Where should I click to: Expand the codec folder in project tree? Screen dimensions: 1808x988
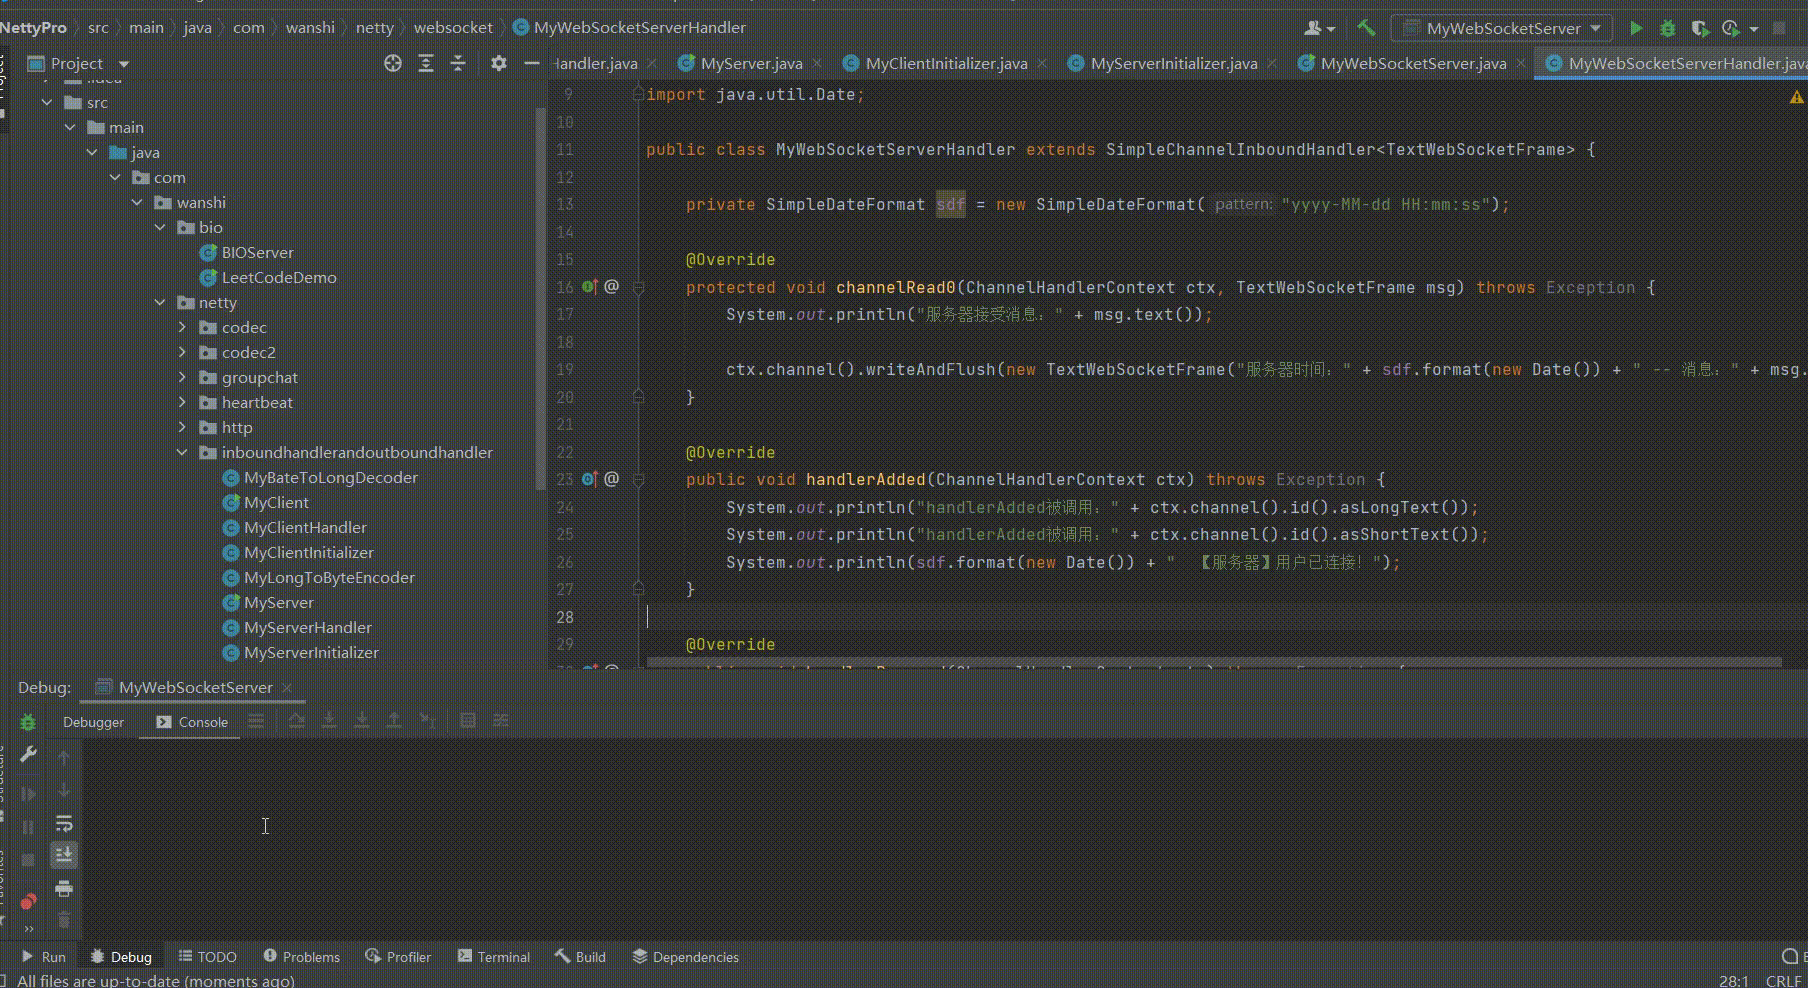pos(182,327)
